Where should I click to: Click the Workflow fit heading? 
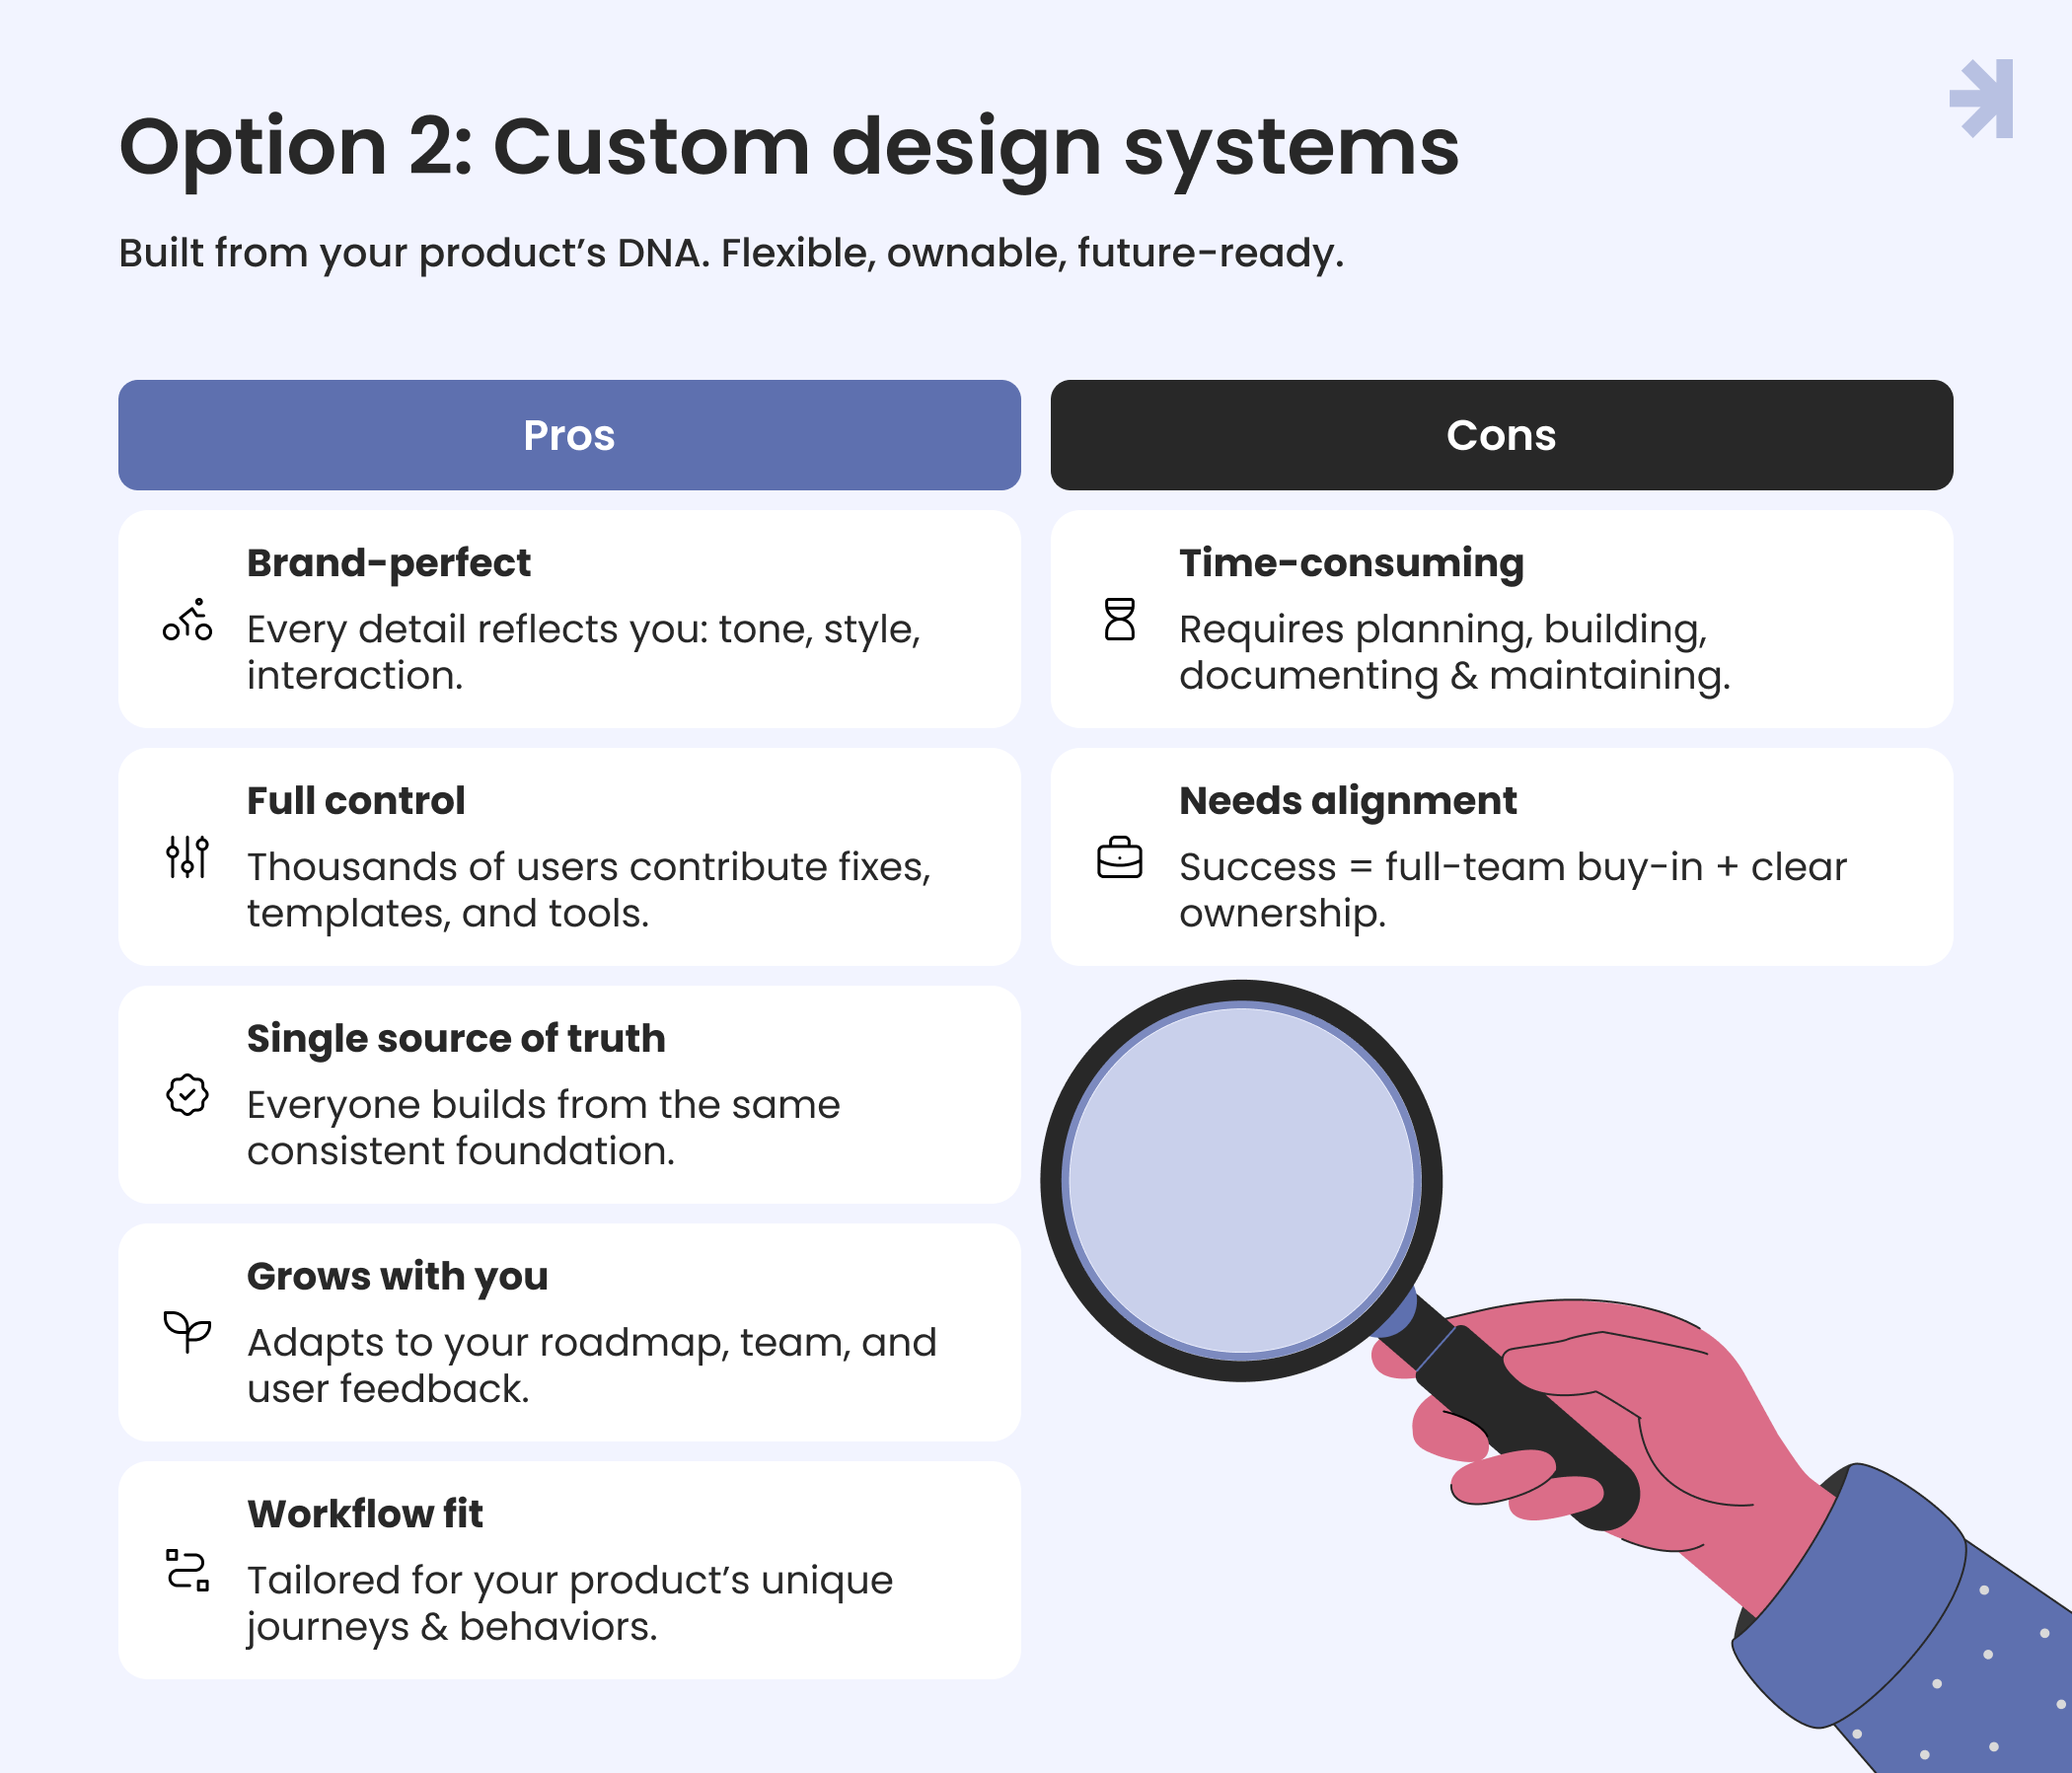365,1514
